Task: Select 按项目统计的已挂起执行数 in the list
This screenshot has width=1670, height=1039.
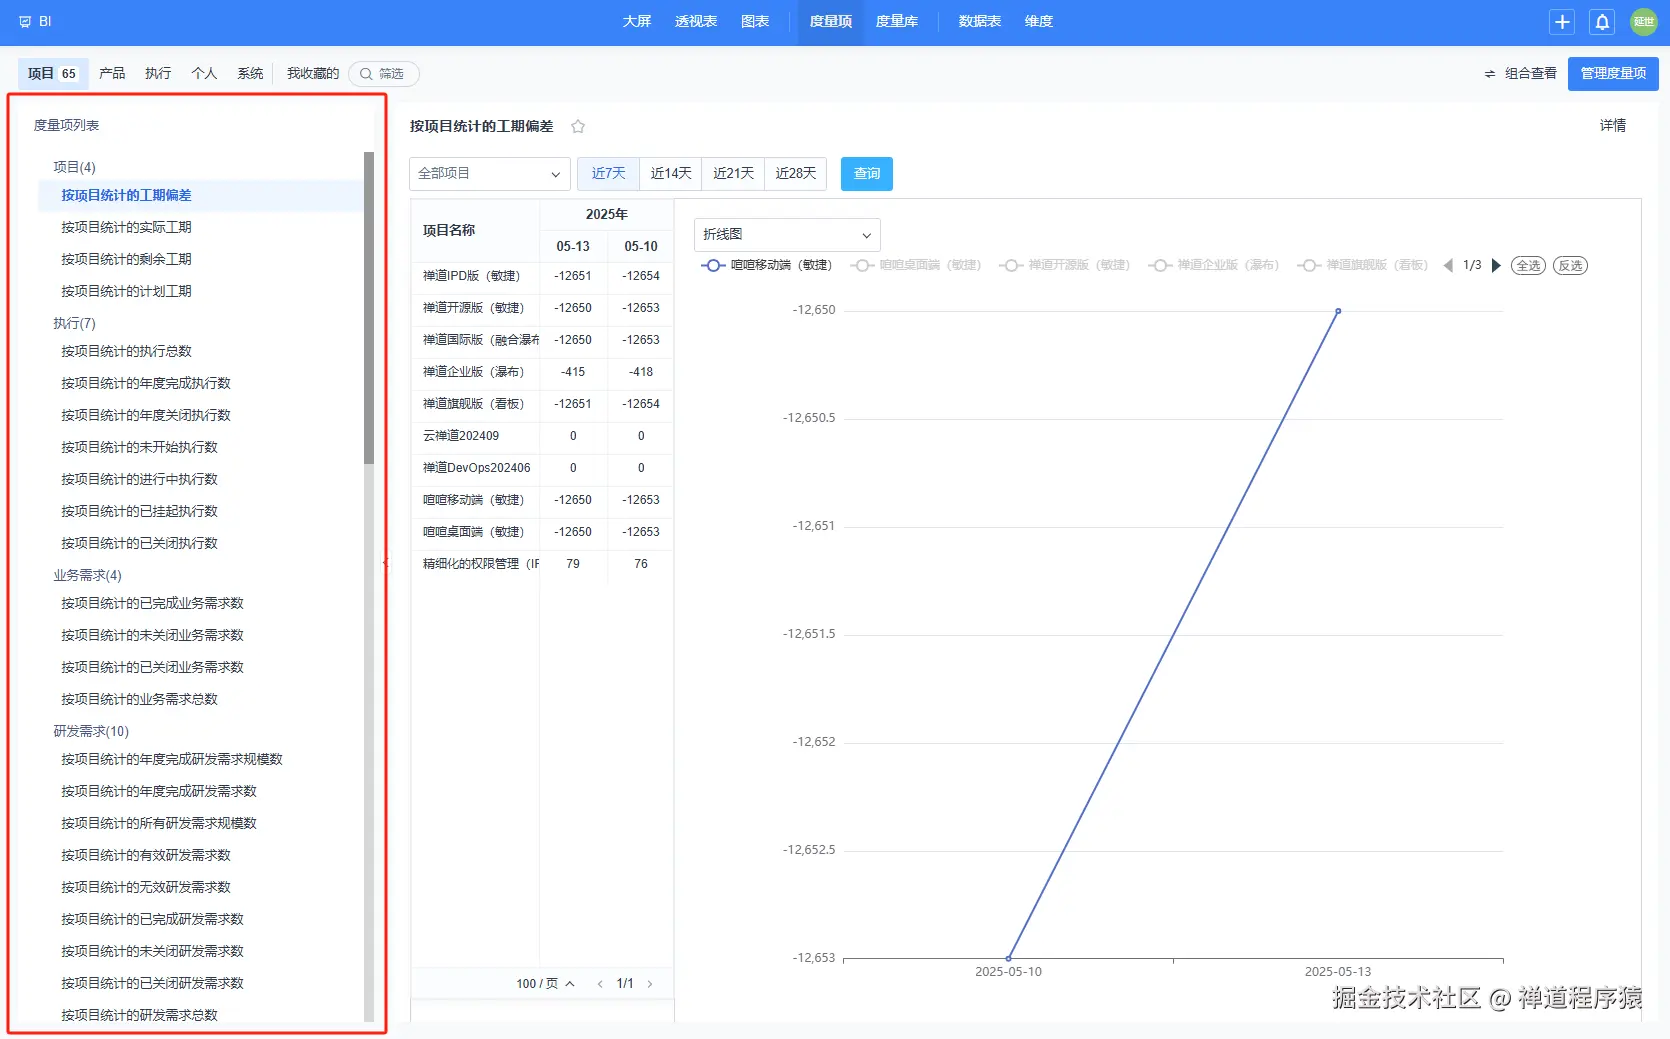Action: [139, 512]
